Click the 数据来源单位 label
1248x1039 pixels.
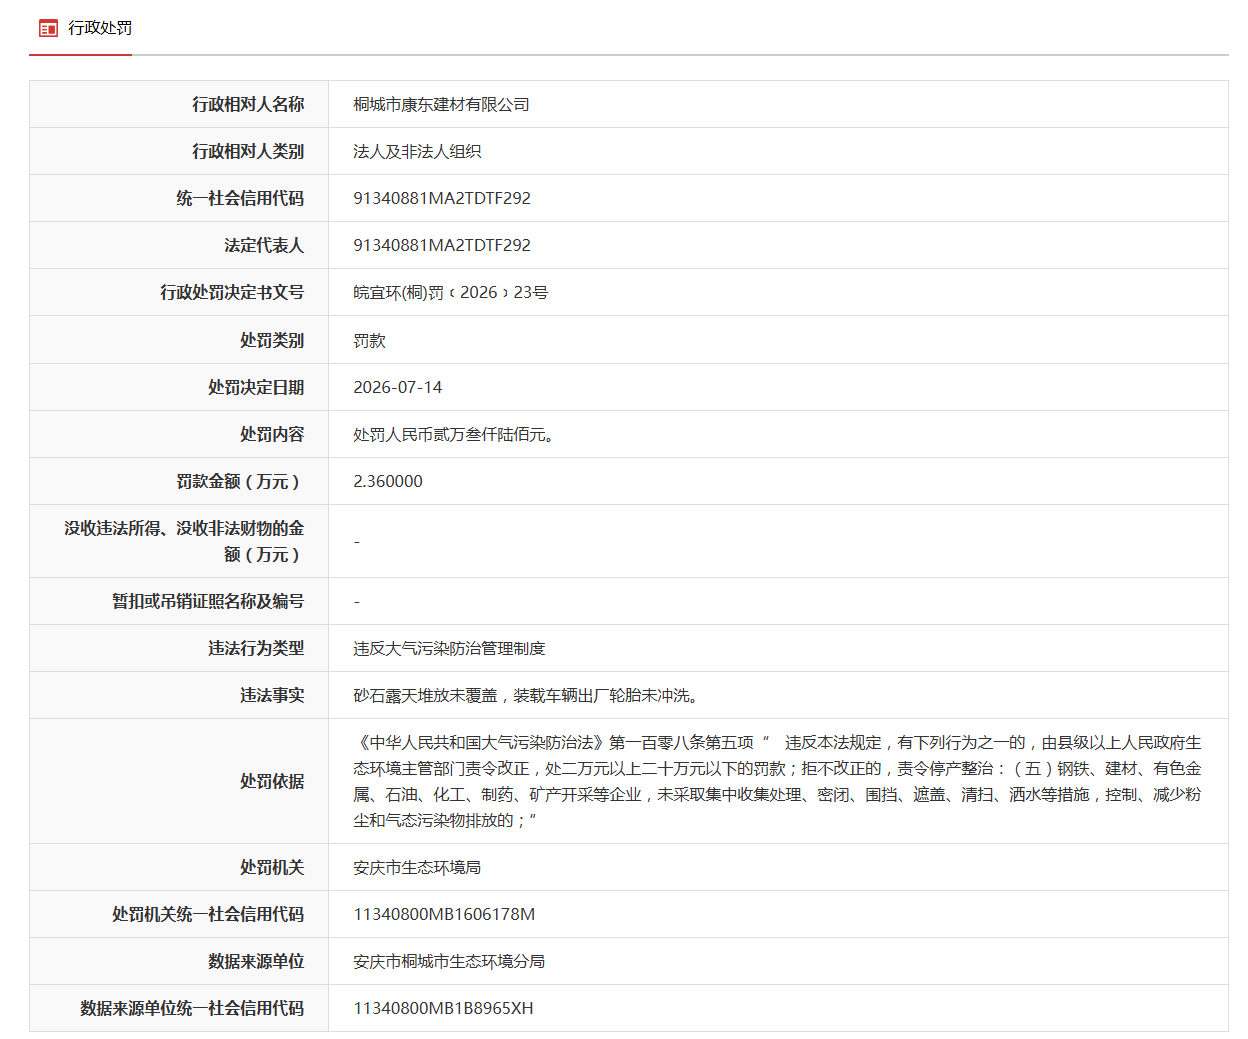coord(256,961)
